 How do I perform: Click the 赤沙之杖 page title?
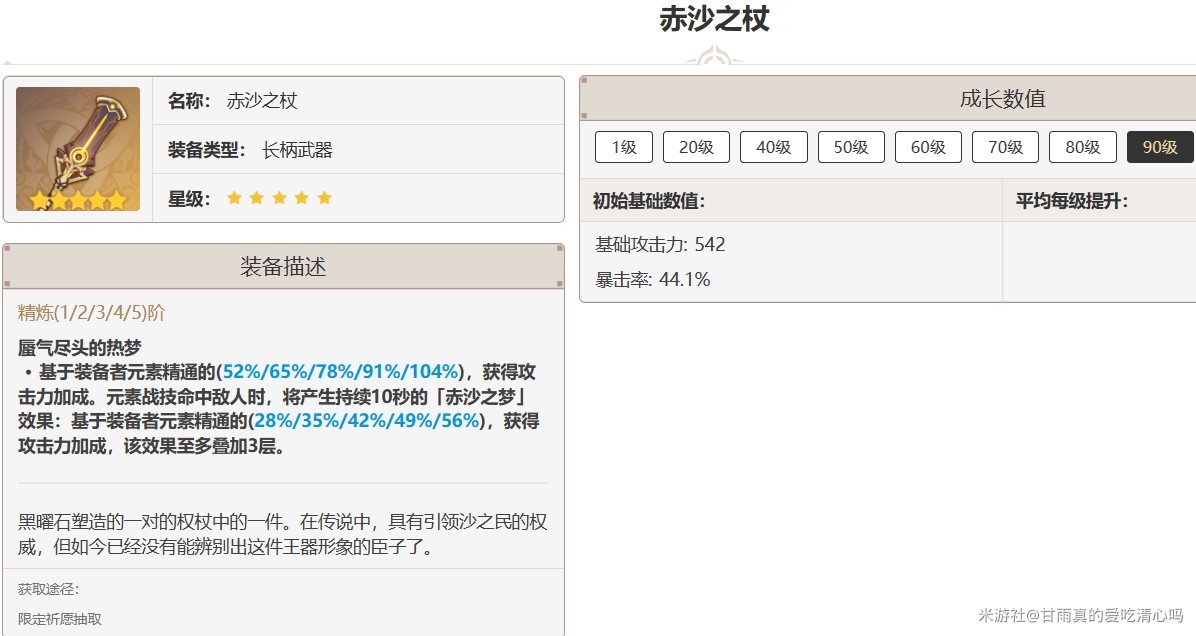pyautogui.click(x=712, y=20)
